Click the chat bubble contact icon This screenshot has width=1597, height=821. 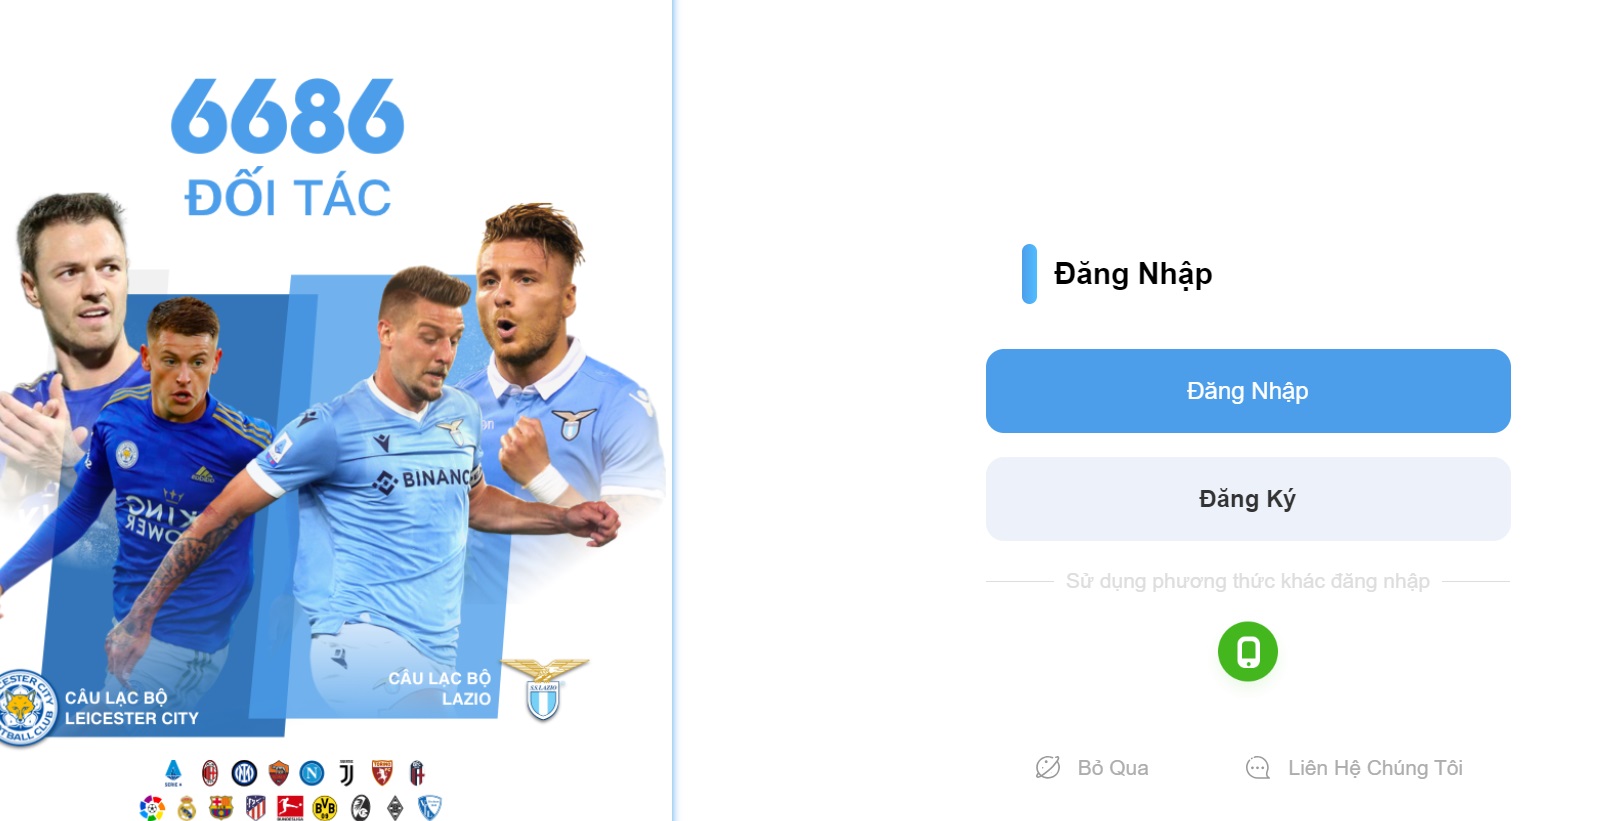point(1257,768)
